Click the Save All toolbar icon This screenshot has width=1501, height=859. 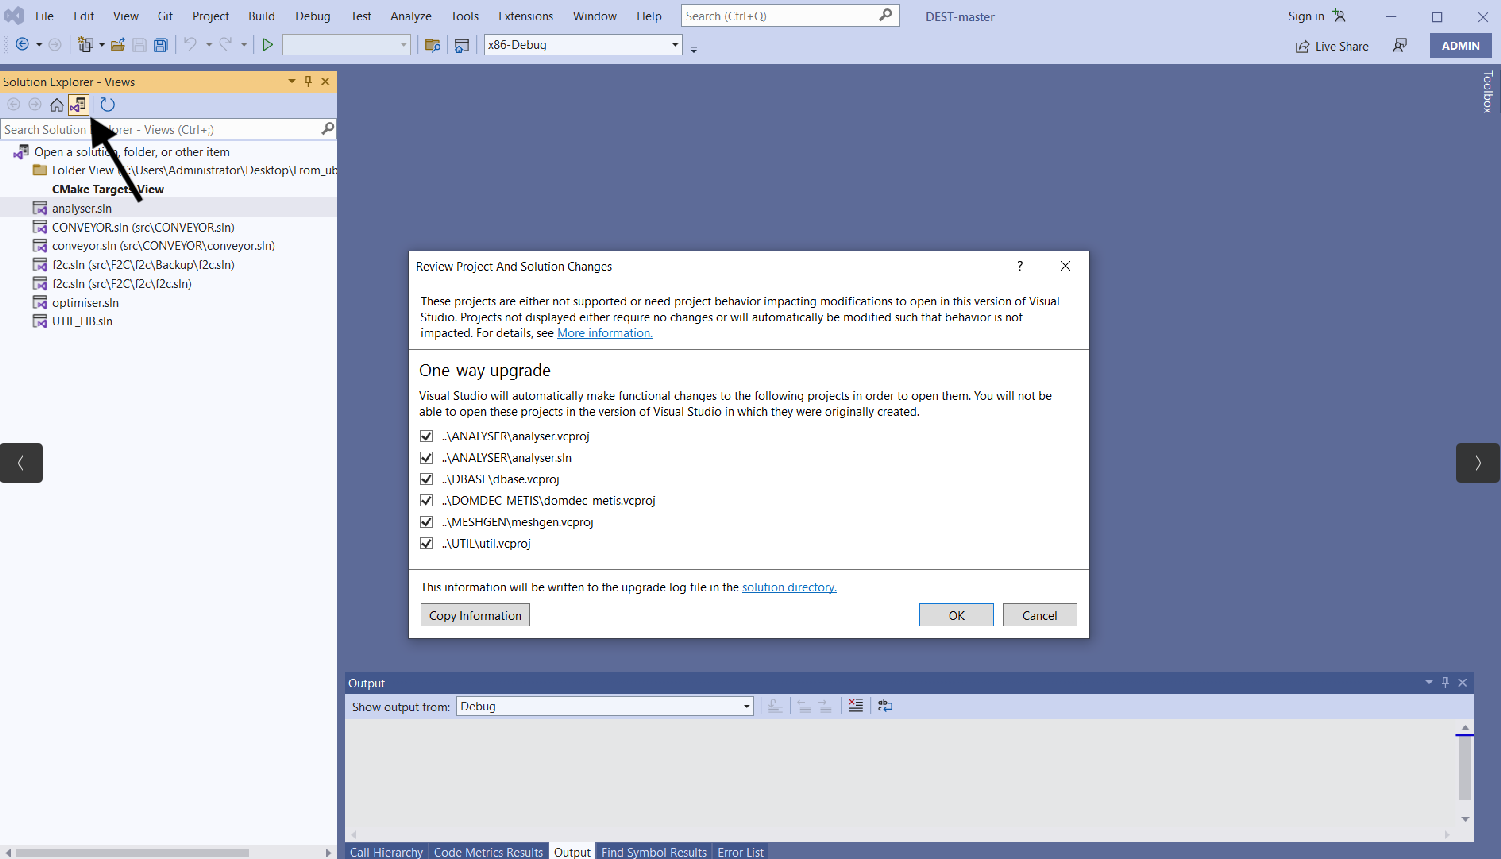click(x=160, y=45)
